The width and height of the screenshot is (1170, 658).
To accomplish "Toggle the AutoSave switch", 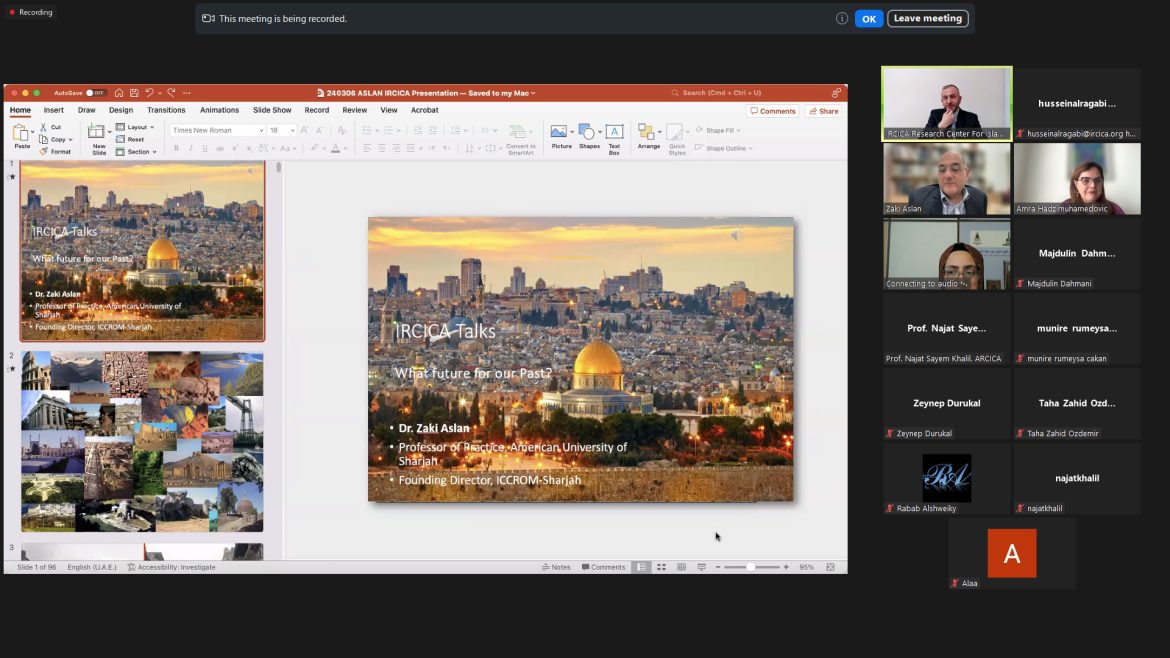I will click(95, 93).
